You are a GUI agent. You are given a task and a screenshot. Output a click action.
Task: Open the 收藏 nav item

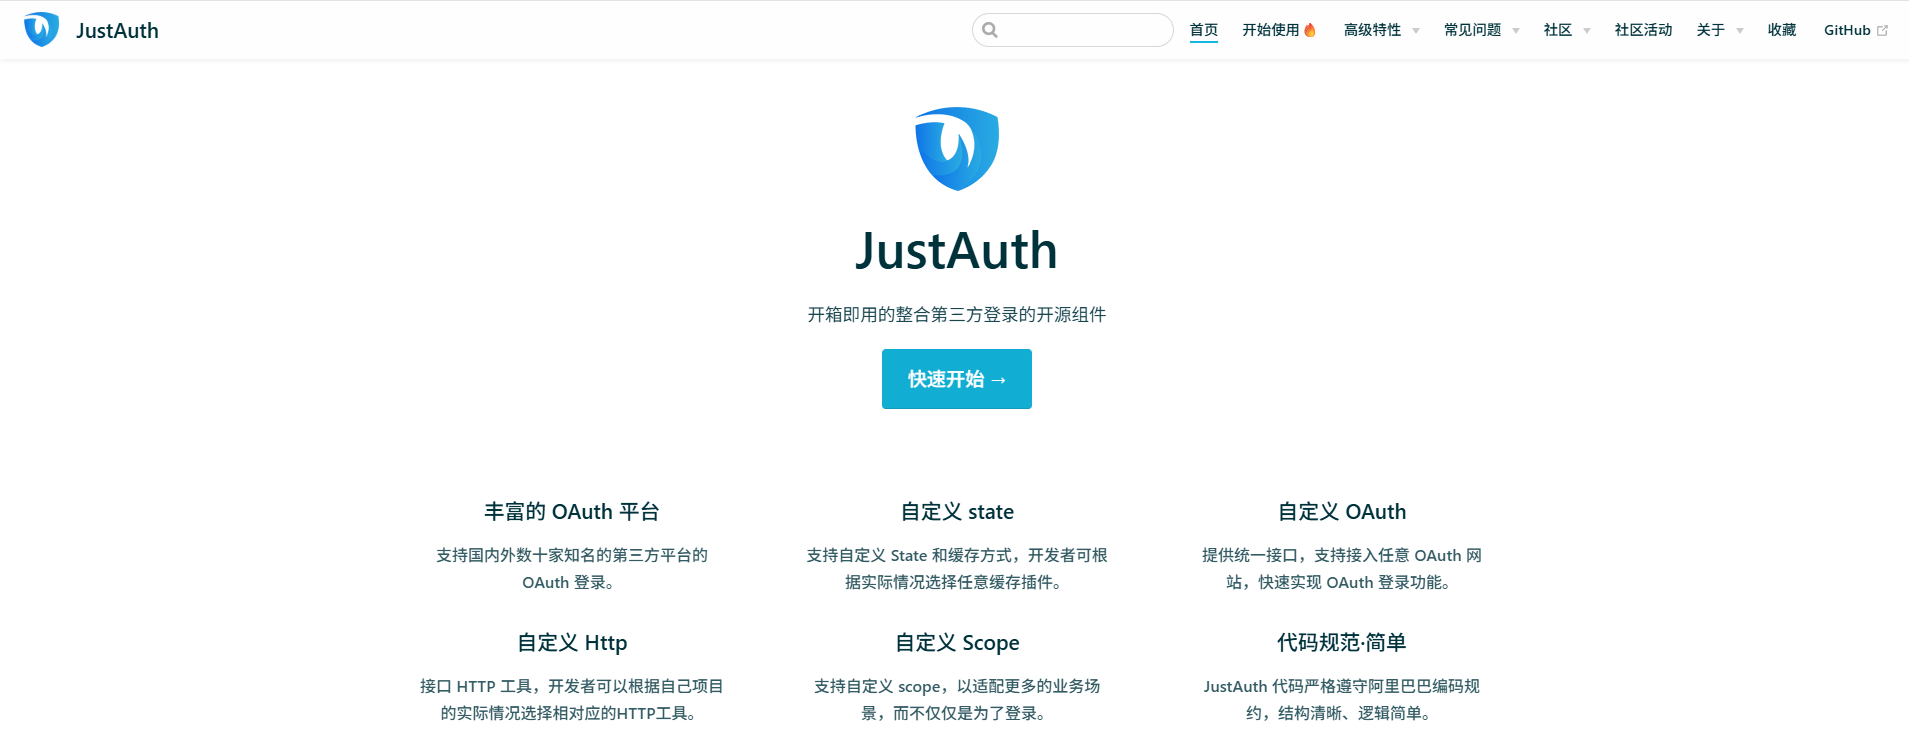(1782, 30)
